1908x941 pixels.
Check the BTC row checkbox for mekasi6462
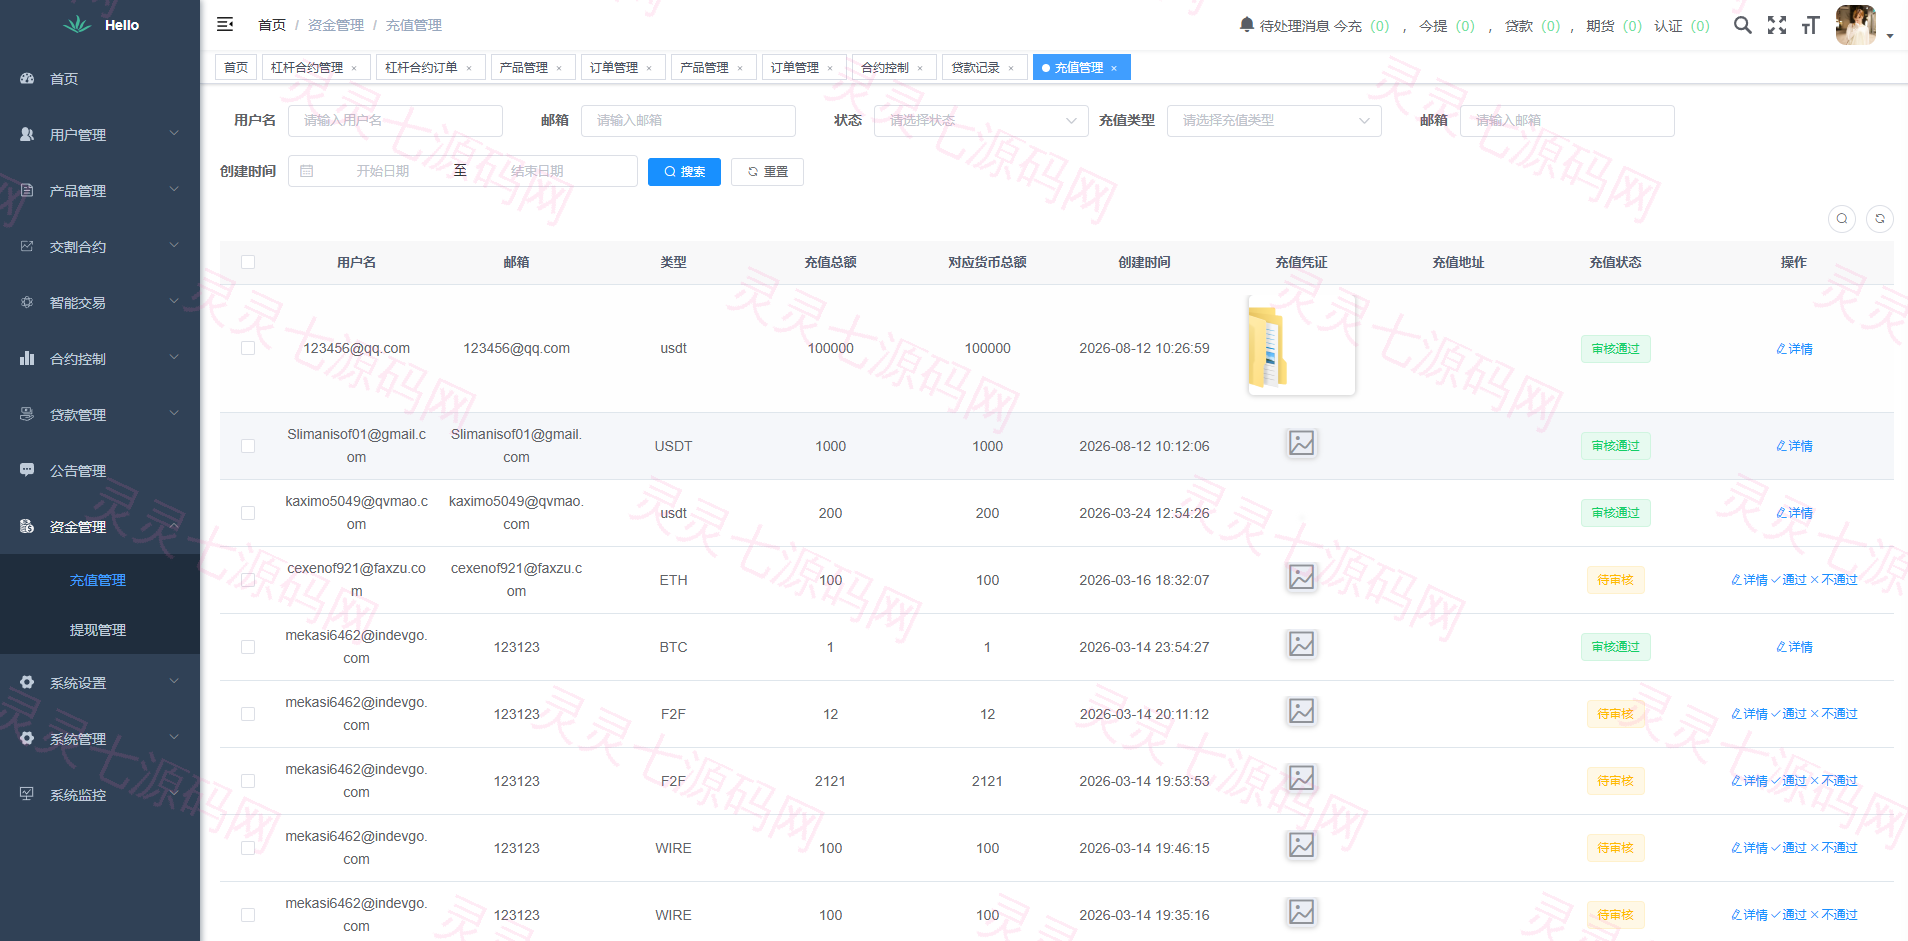coord(248,647)
